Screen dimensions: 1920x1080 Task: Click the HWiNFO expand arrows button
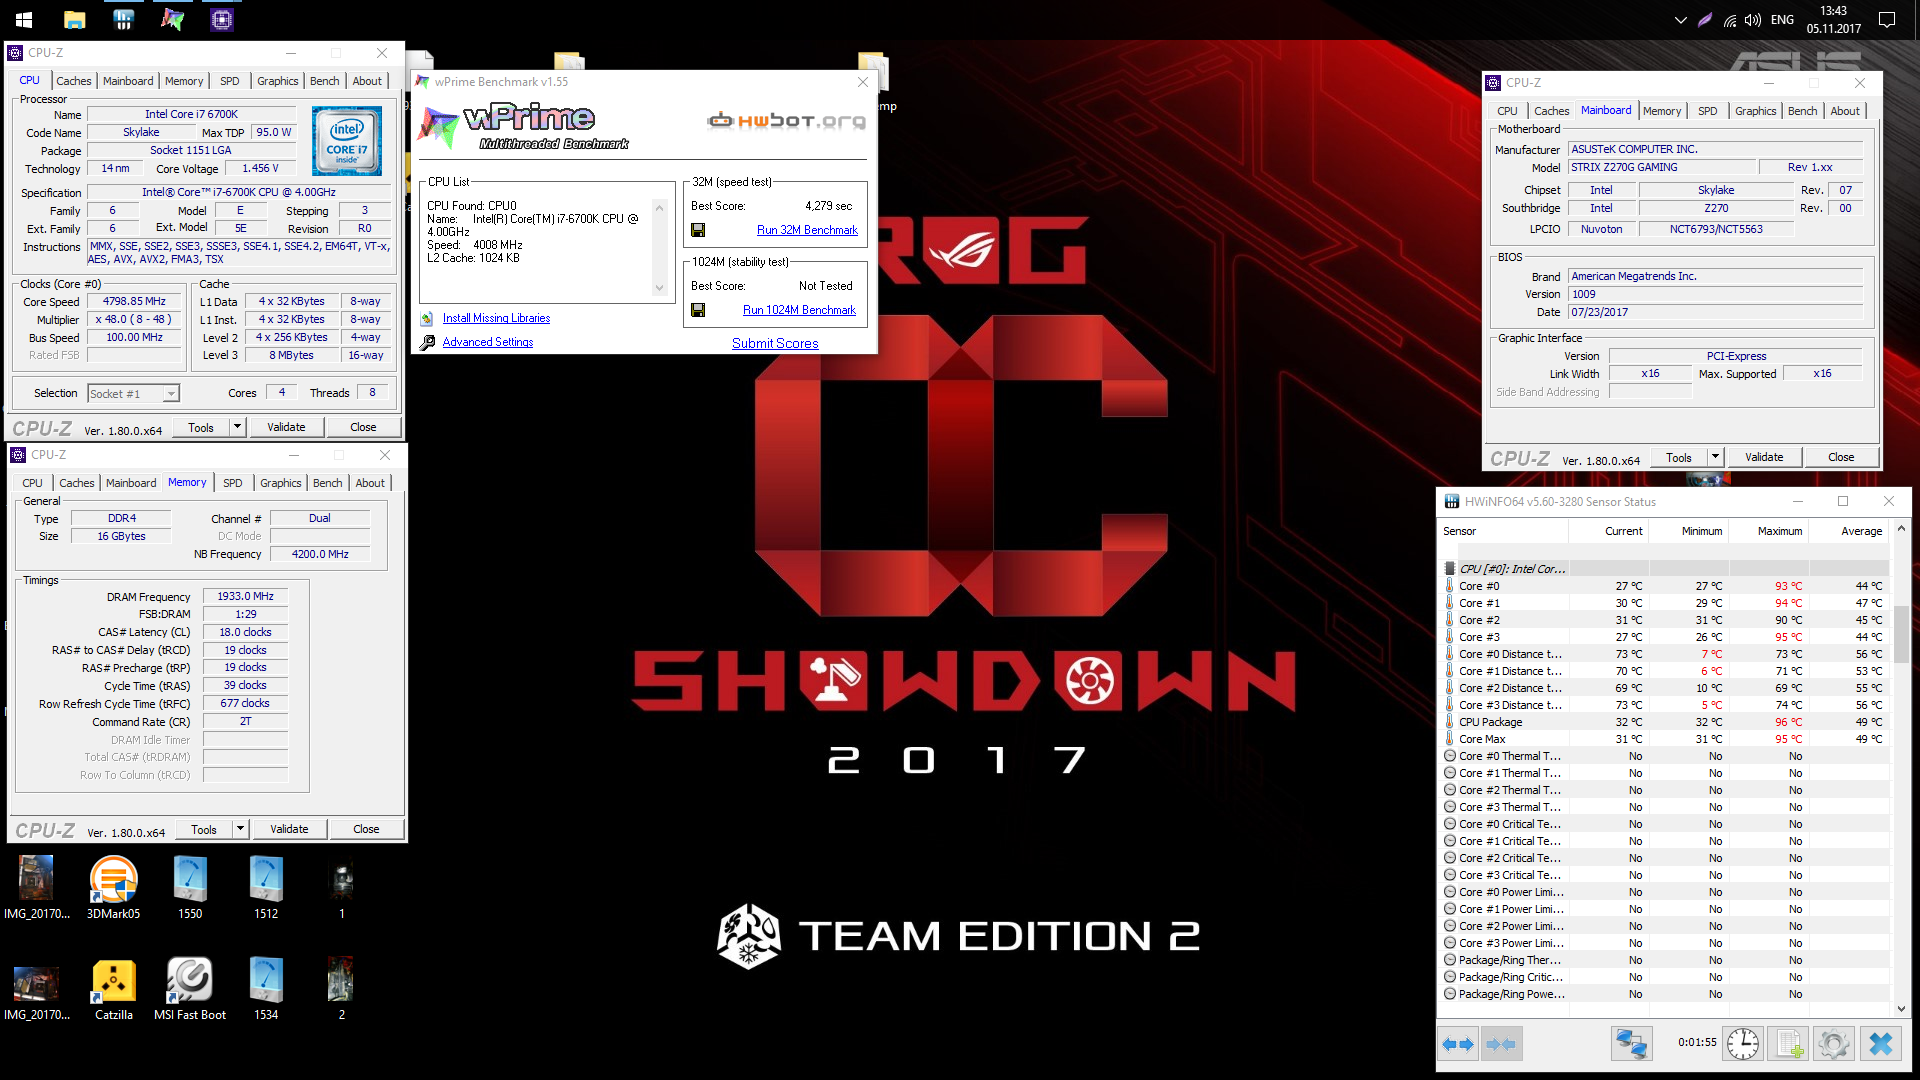click(x=1458, y=1044)
